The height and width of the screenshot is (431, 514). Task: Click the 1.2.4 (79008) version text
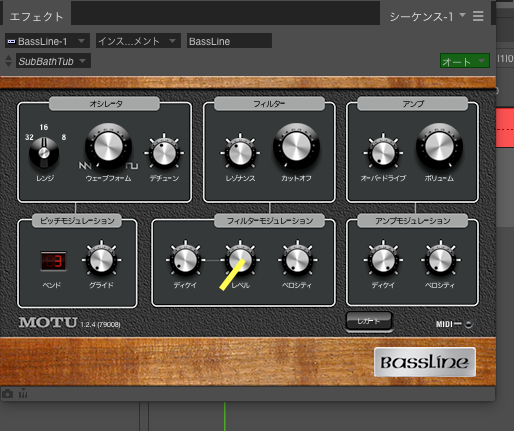(x=100, y=324)
